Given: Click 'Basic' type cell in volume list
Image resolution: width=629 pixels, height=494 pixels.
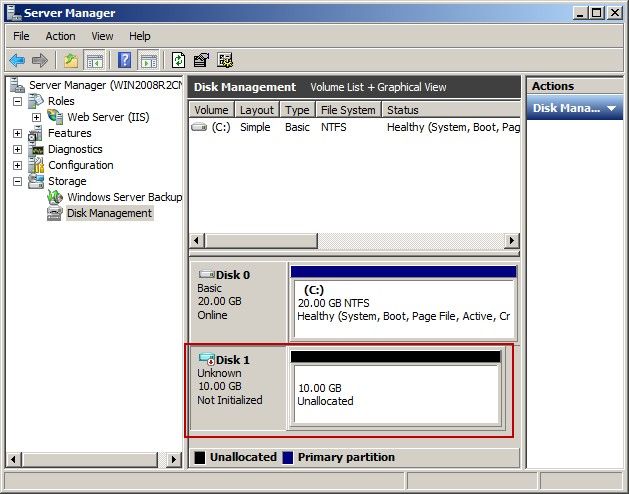Looking at the screenshot, I should point(297,127).
